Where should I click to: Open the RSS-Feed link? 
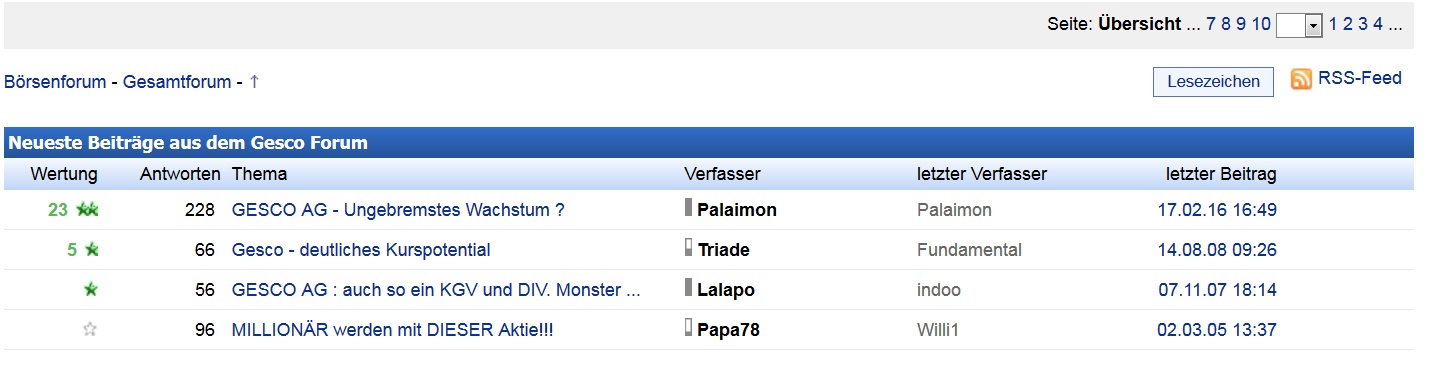(1360, 78)
